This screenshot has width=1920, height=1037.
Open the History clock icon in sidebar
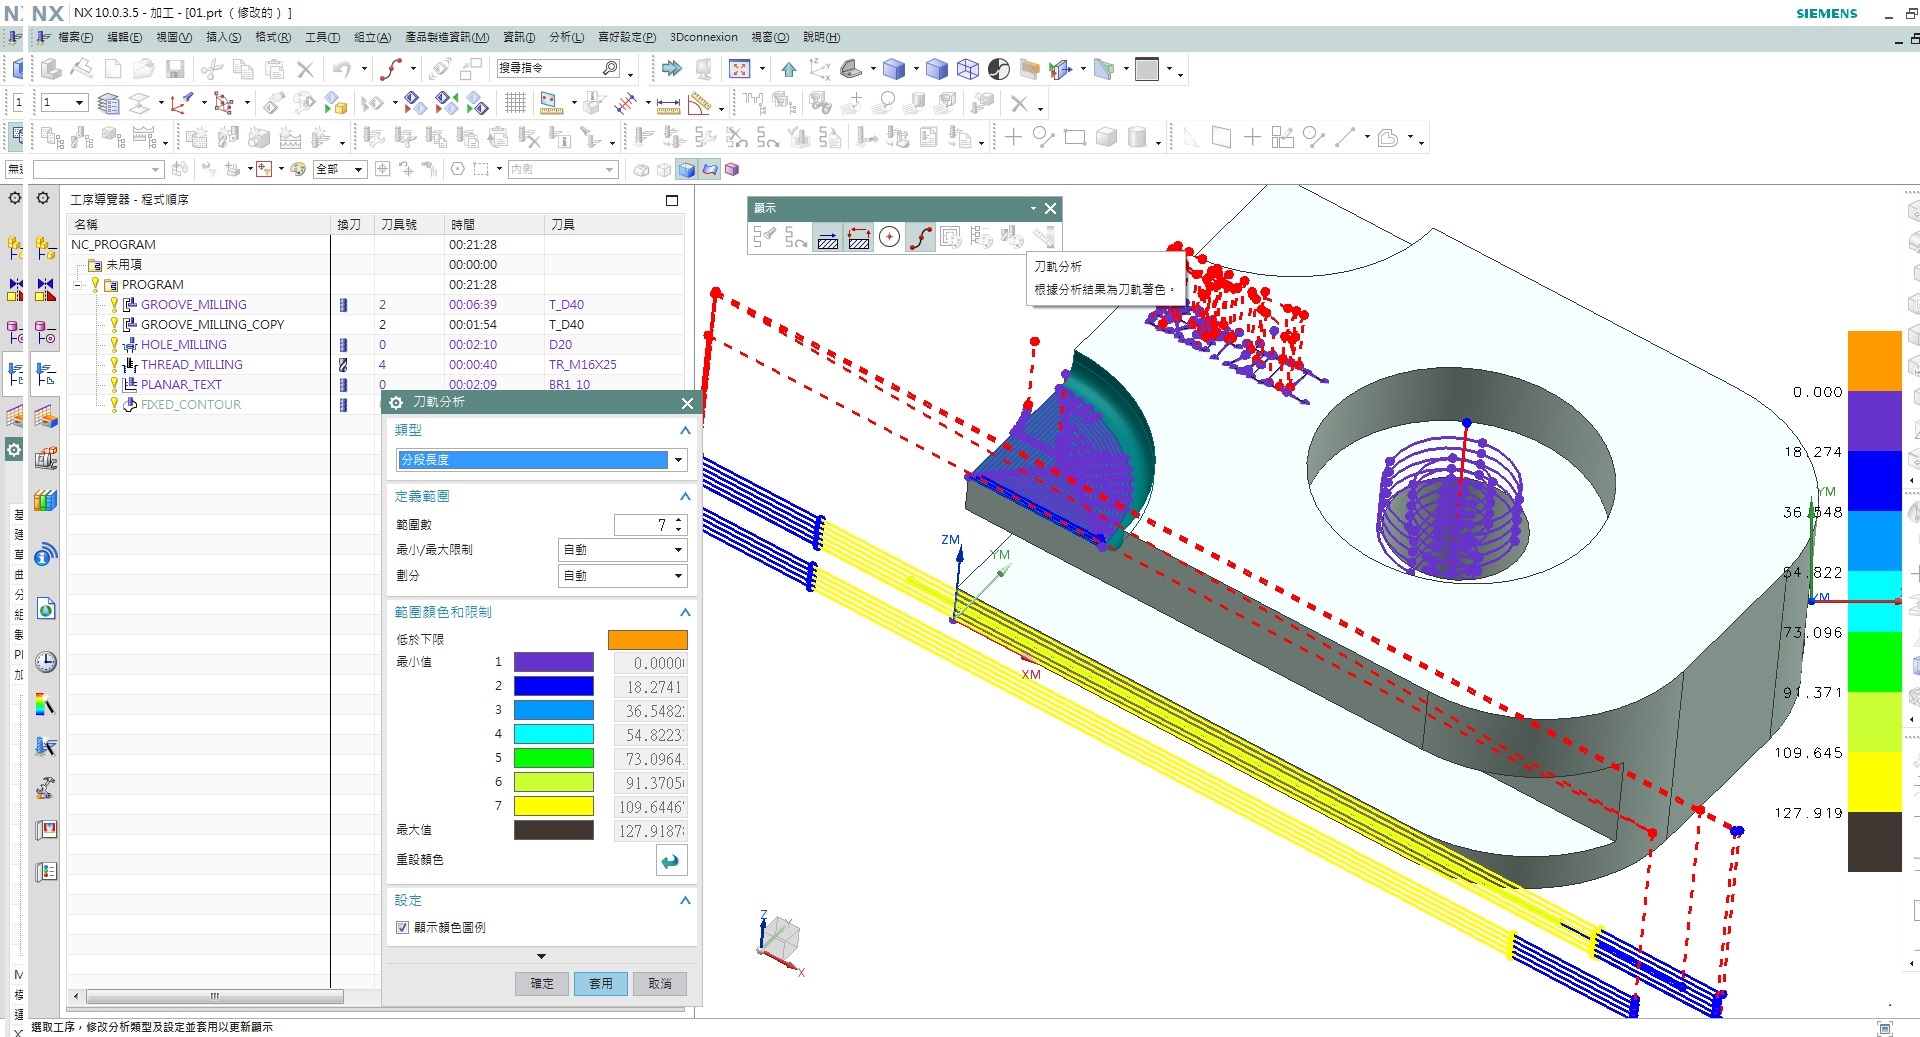click(46, 662)
